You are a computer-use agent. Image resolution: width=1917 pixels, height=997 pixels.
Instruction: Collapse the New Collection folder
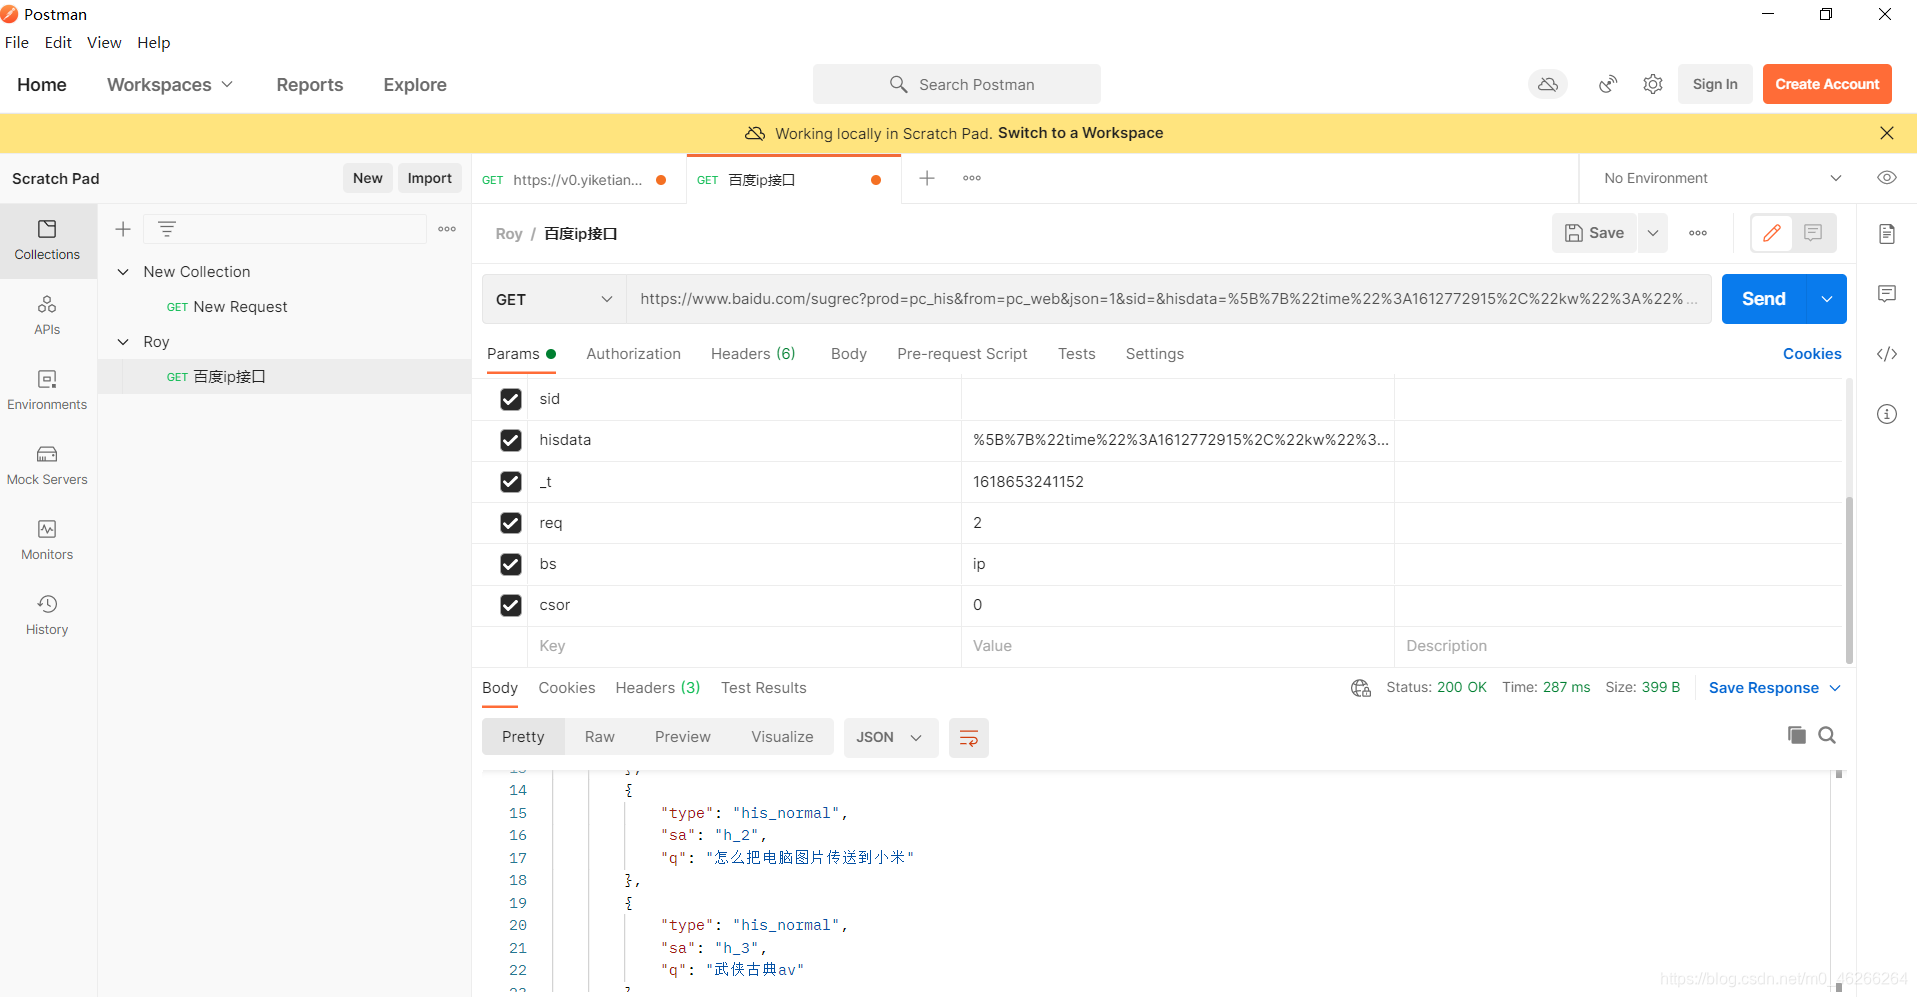coord(123,272)
